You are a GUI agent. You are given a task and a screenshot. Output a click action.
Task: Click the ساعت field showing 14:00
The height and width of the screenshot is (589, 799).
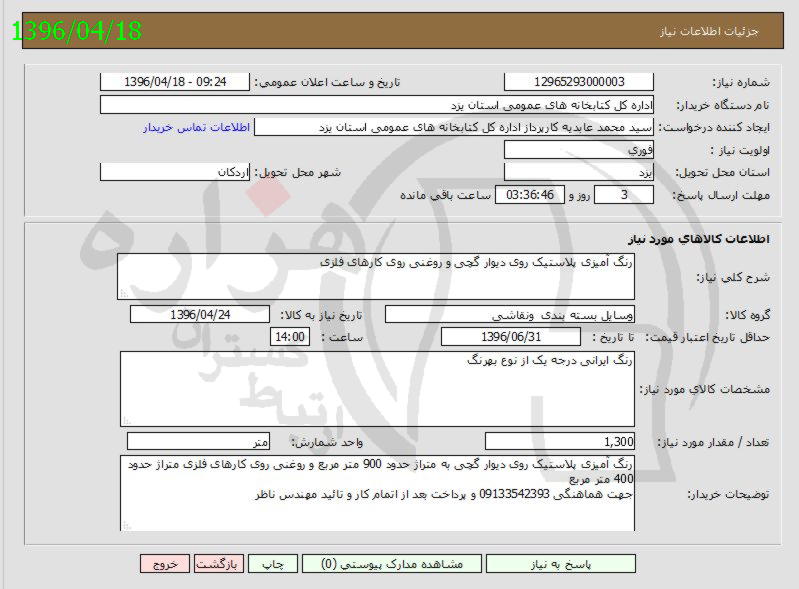point(290,337)
